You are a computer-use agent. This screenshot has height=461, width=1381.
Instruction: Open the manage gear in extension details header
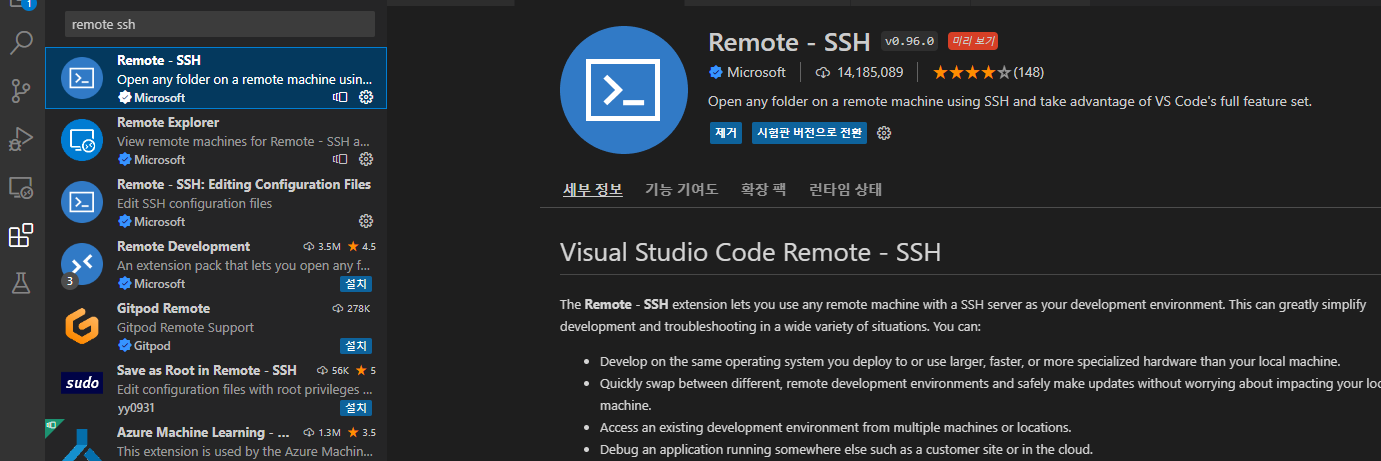(884, 133)
